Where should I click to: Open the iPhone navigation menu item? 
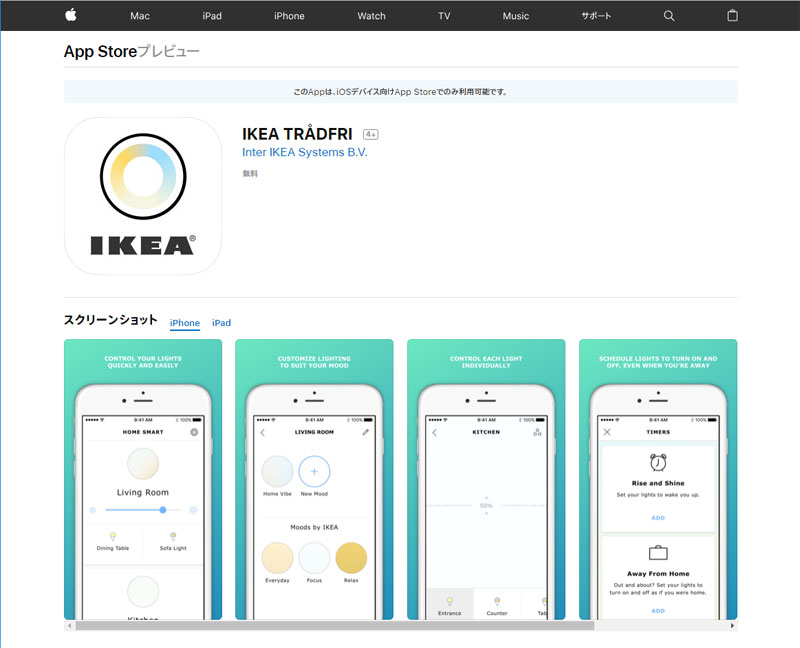[x=289, y=16]
